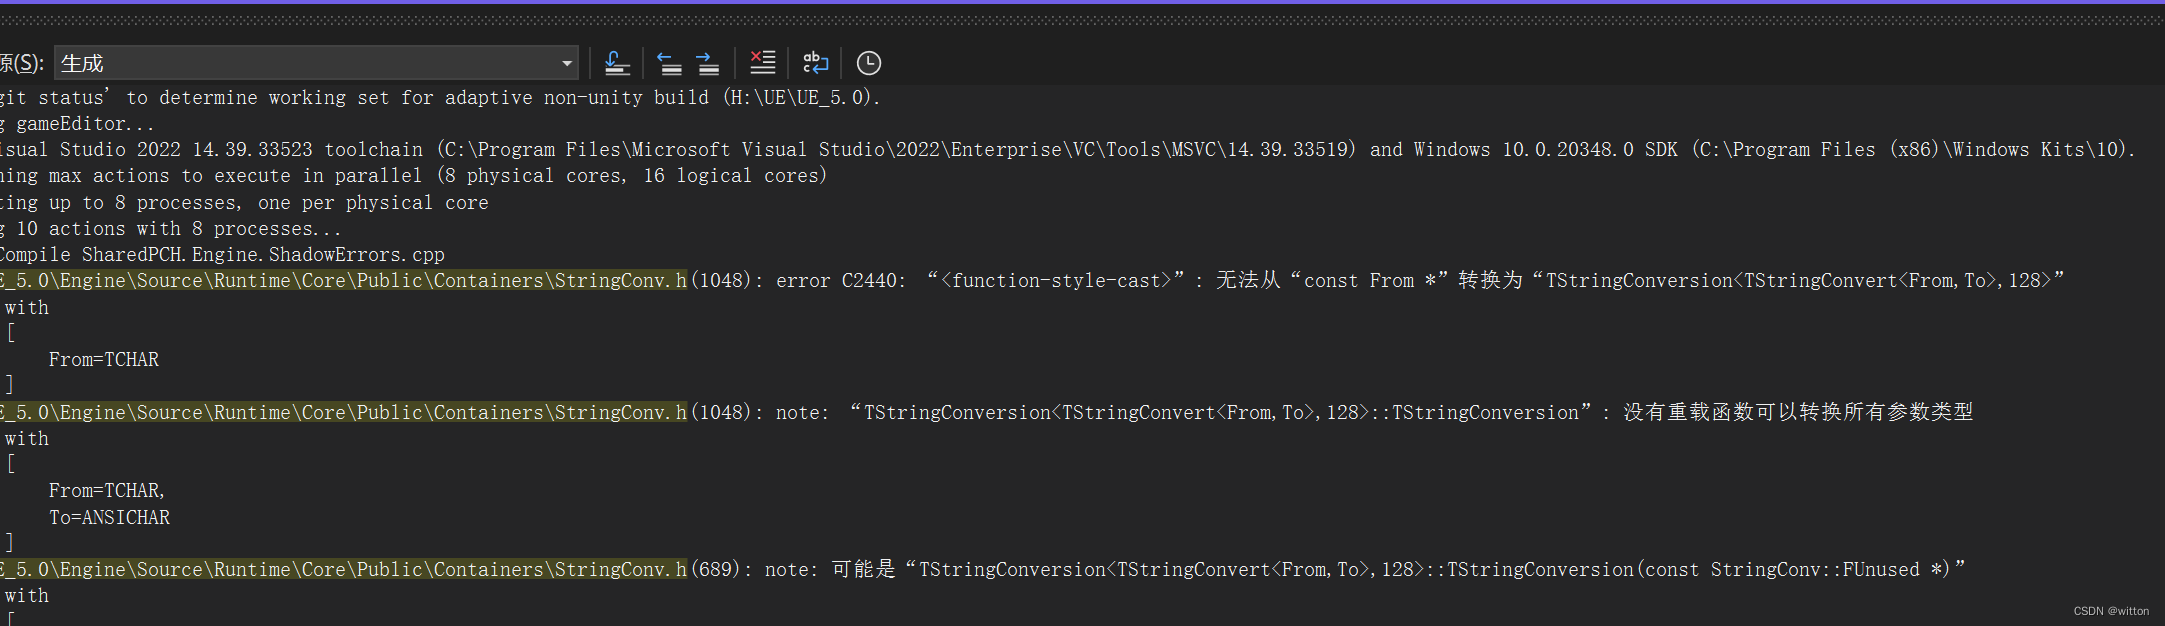Go to previous message in output
This screenshot has width=2165, height=626.
click(669, 63)
